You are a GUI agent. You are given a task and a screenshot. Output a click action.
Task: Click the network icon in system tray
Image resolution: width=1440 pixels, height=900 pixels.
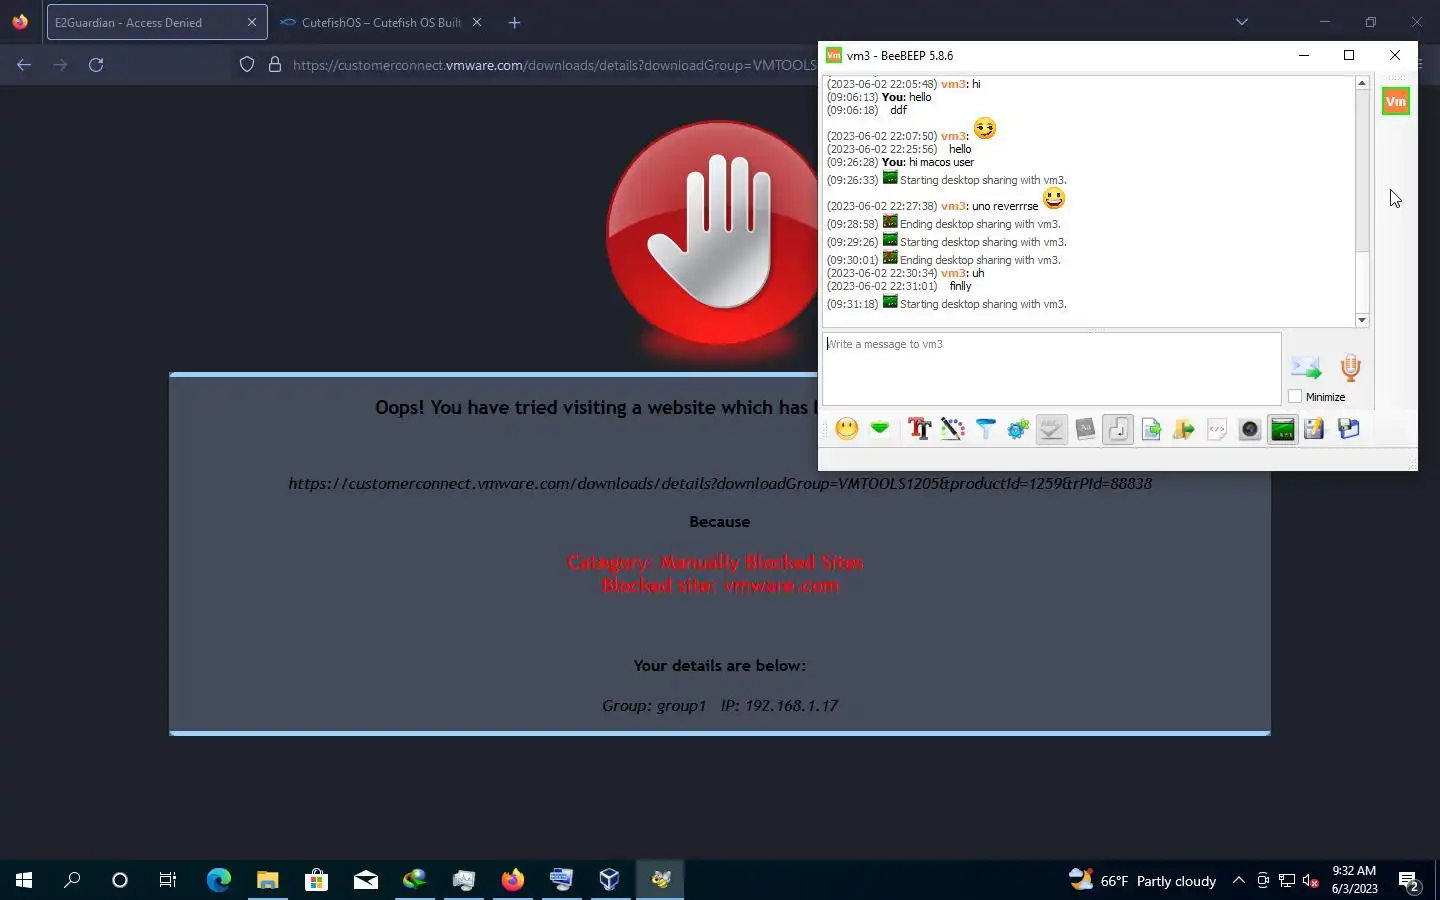(1287, 880)
